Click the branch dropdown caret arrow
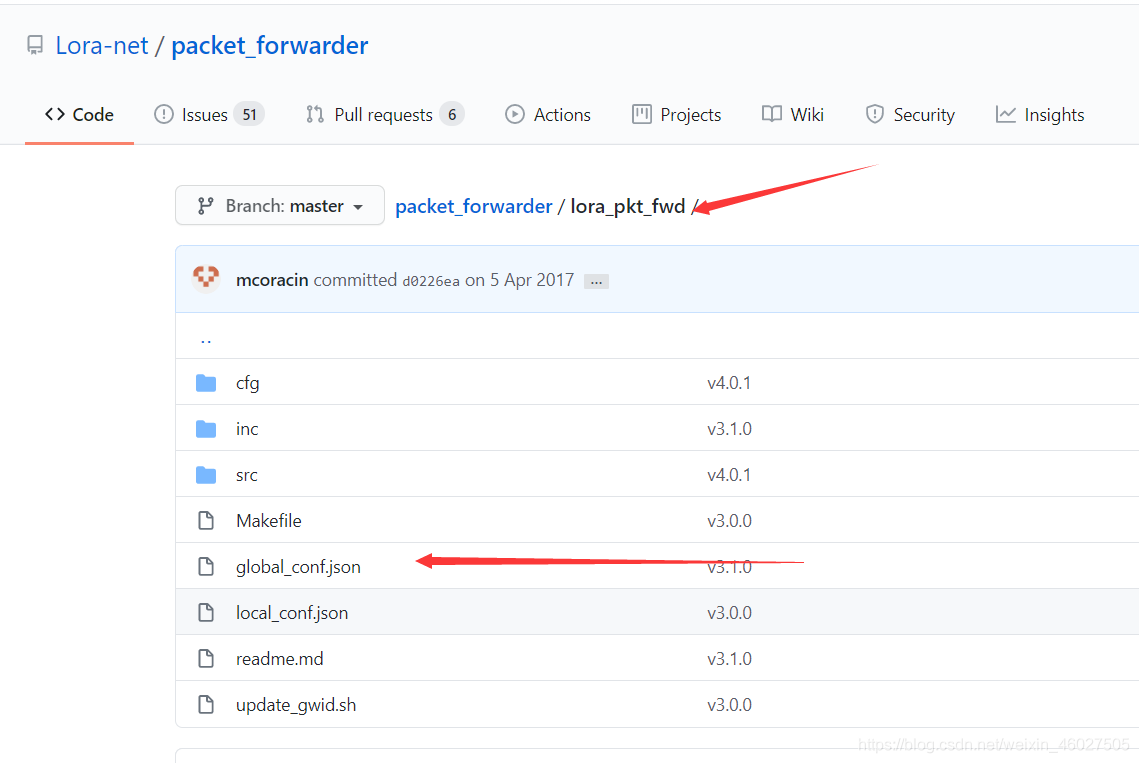 [358, 208]
